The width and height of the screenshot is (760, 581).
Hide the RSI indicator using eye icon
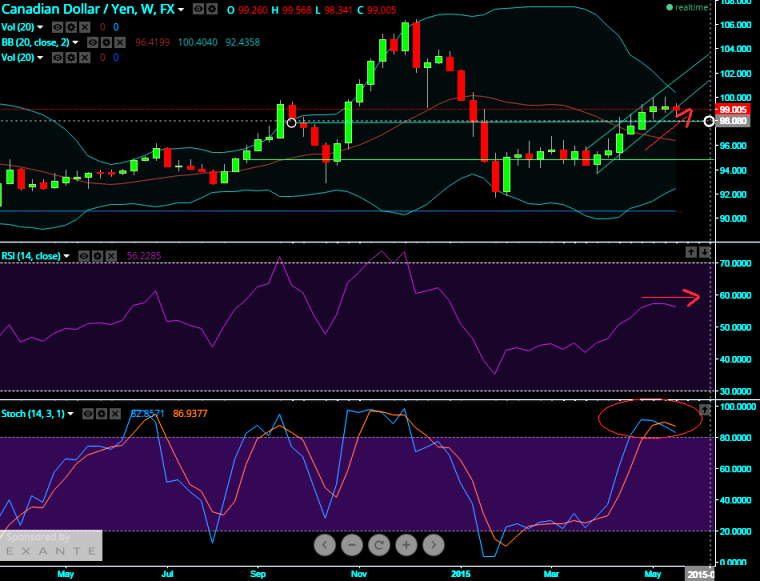85,256
